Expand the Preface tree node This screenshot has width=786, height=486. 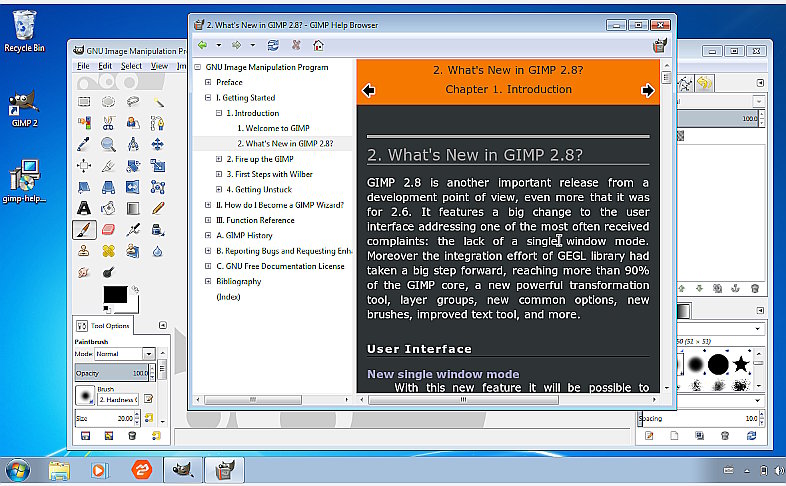(x=208, y=82)
